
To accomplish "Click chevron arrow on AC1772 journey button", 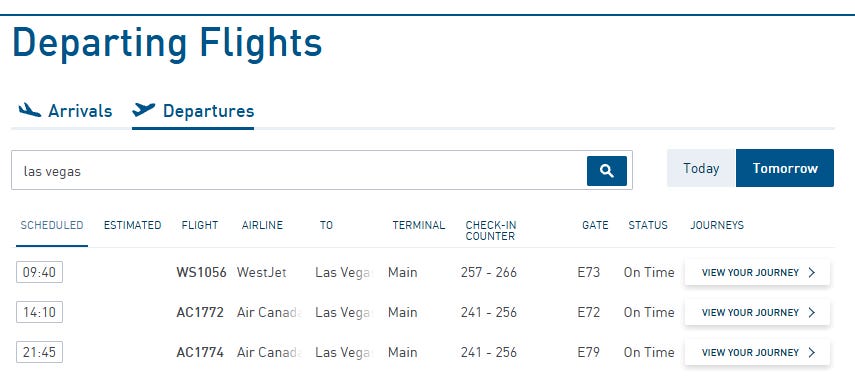I will [811, 312].
